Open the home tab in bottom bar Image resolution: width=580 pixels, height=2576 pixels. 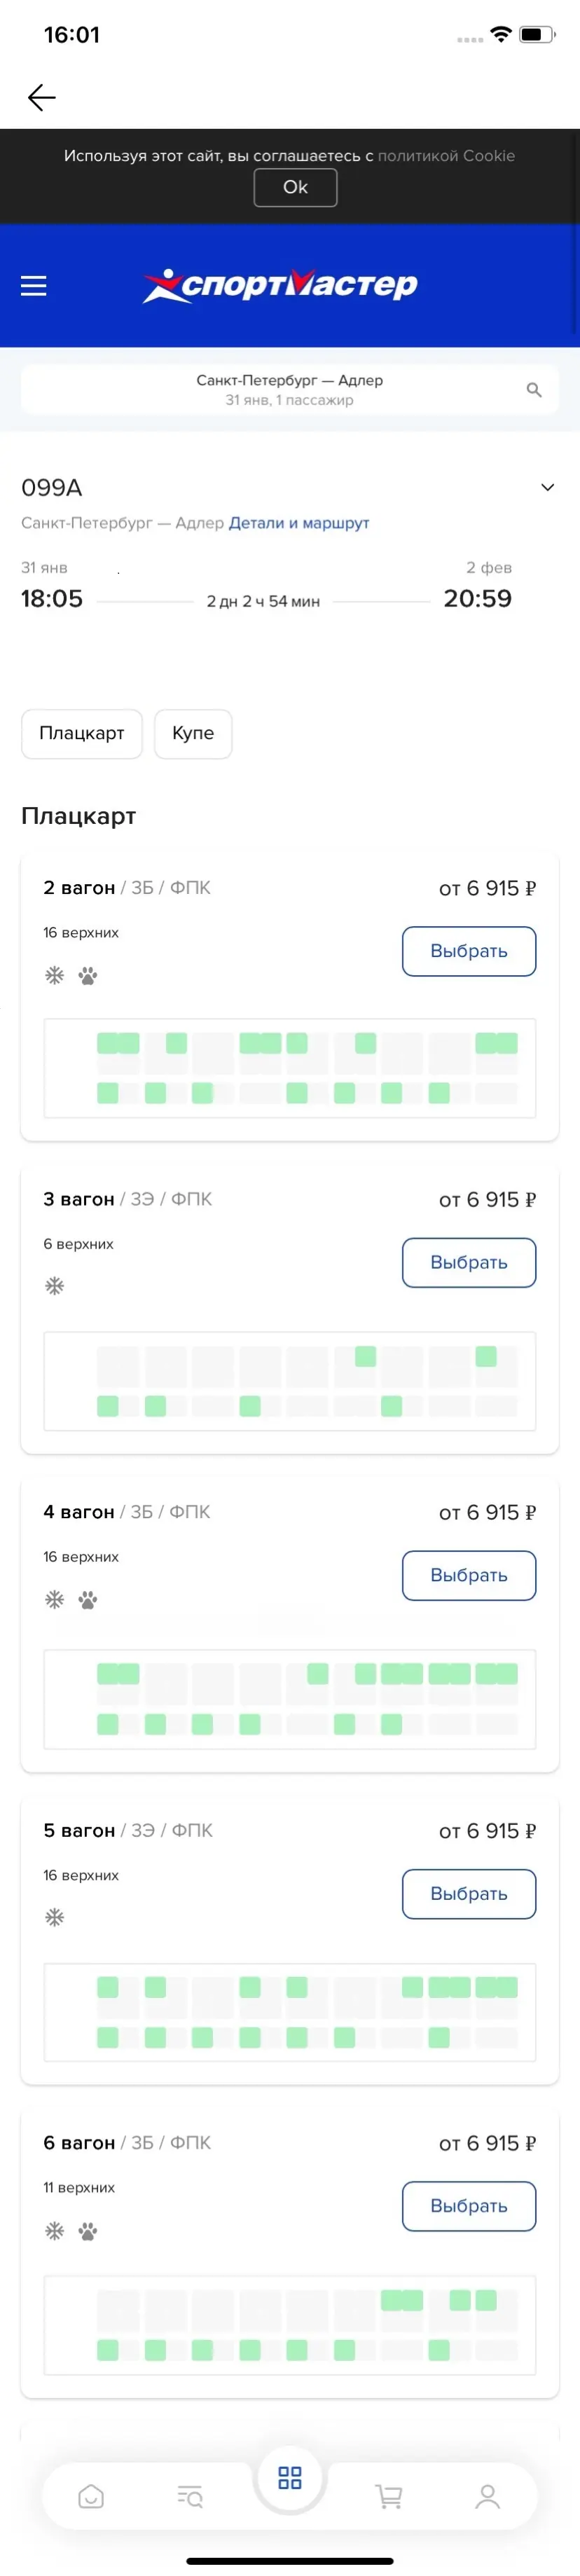tap(91, 2496)
